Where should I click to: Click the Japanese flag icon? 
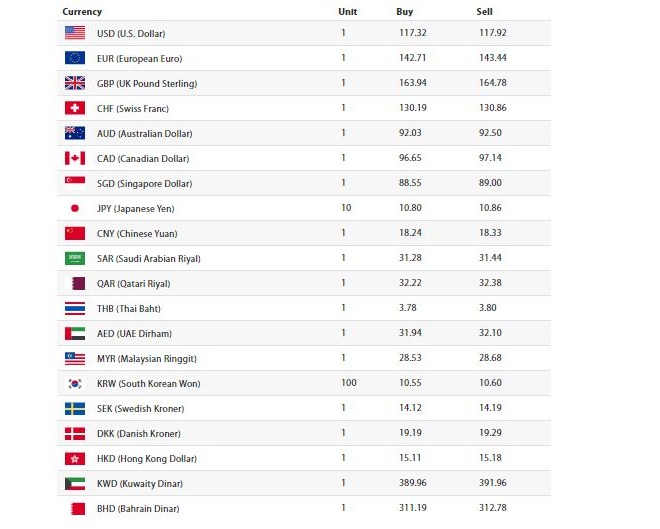(75, 208)
